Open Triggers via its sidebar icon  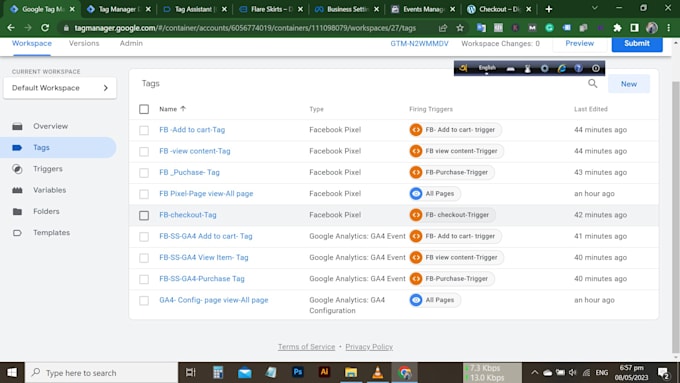[x=17, y=169]
